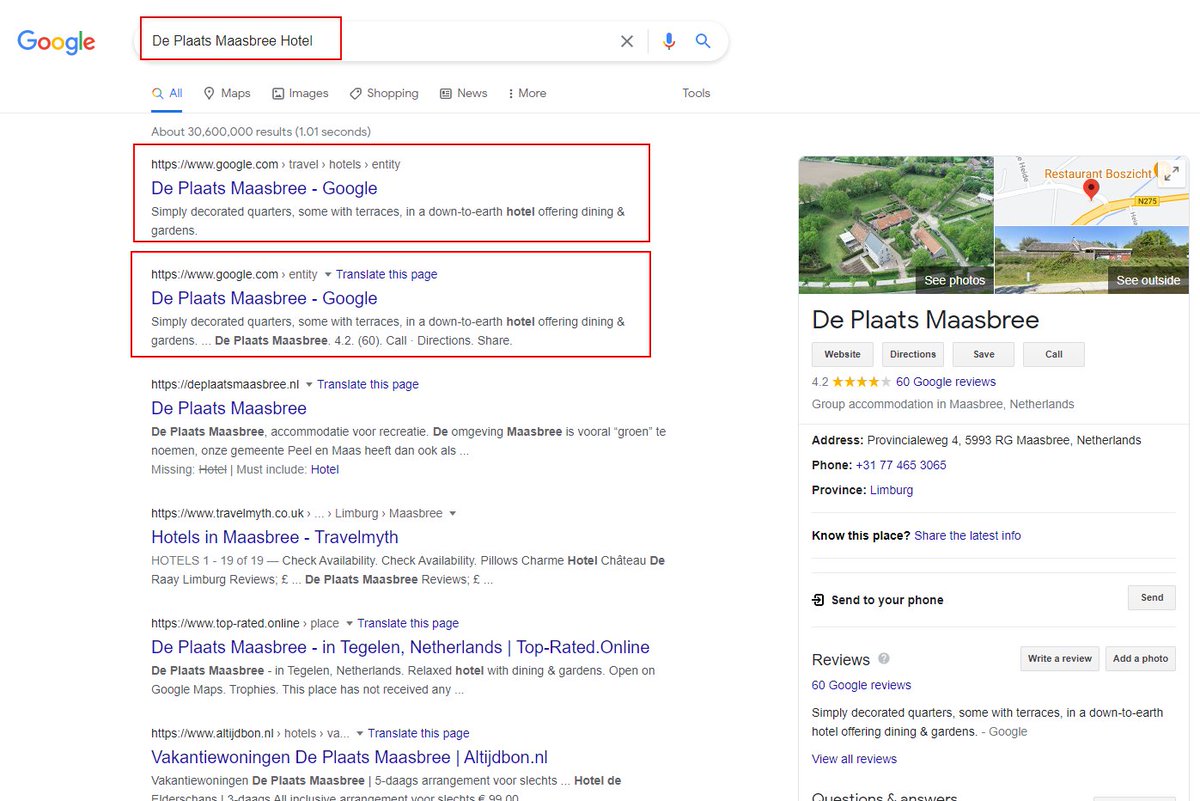
Task: Click the Save button
Action: click(983, 354)
